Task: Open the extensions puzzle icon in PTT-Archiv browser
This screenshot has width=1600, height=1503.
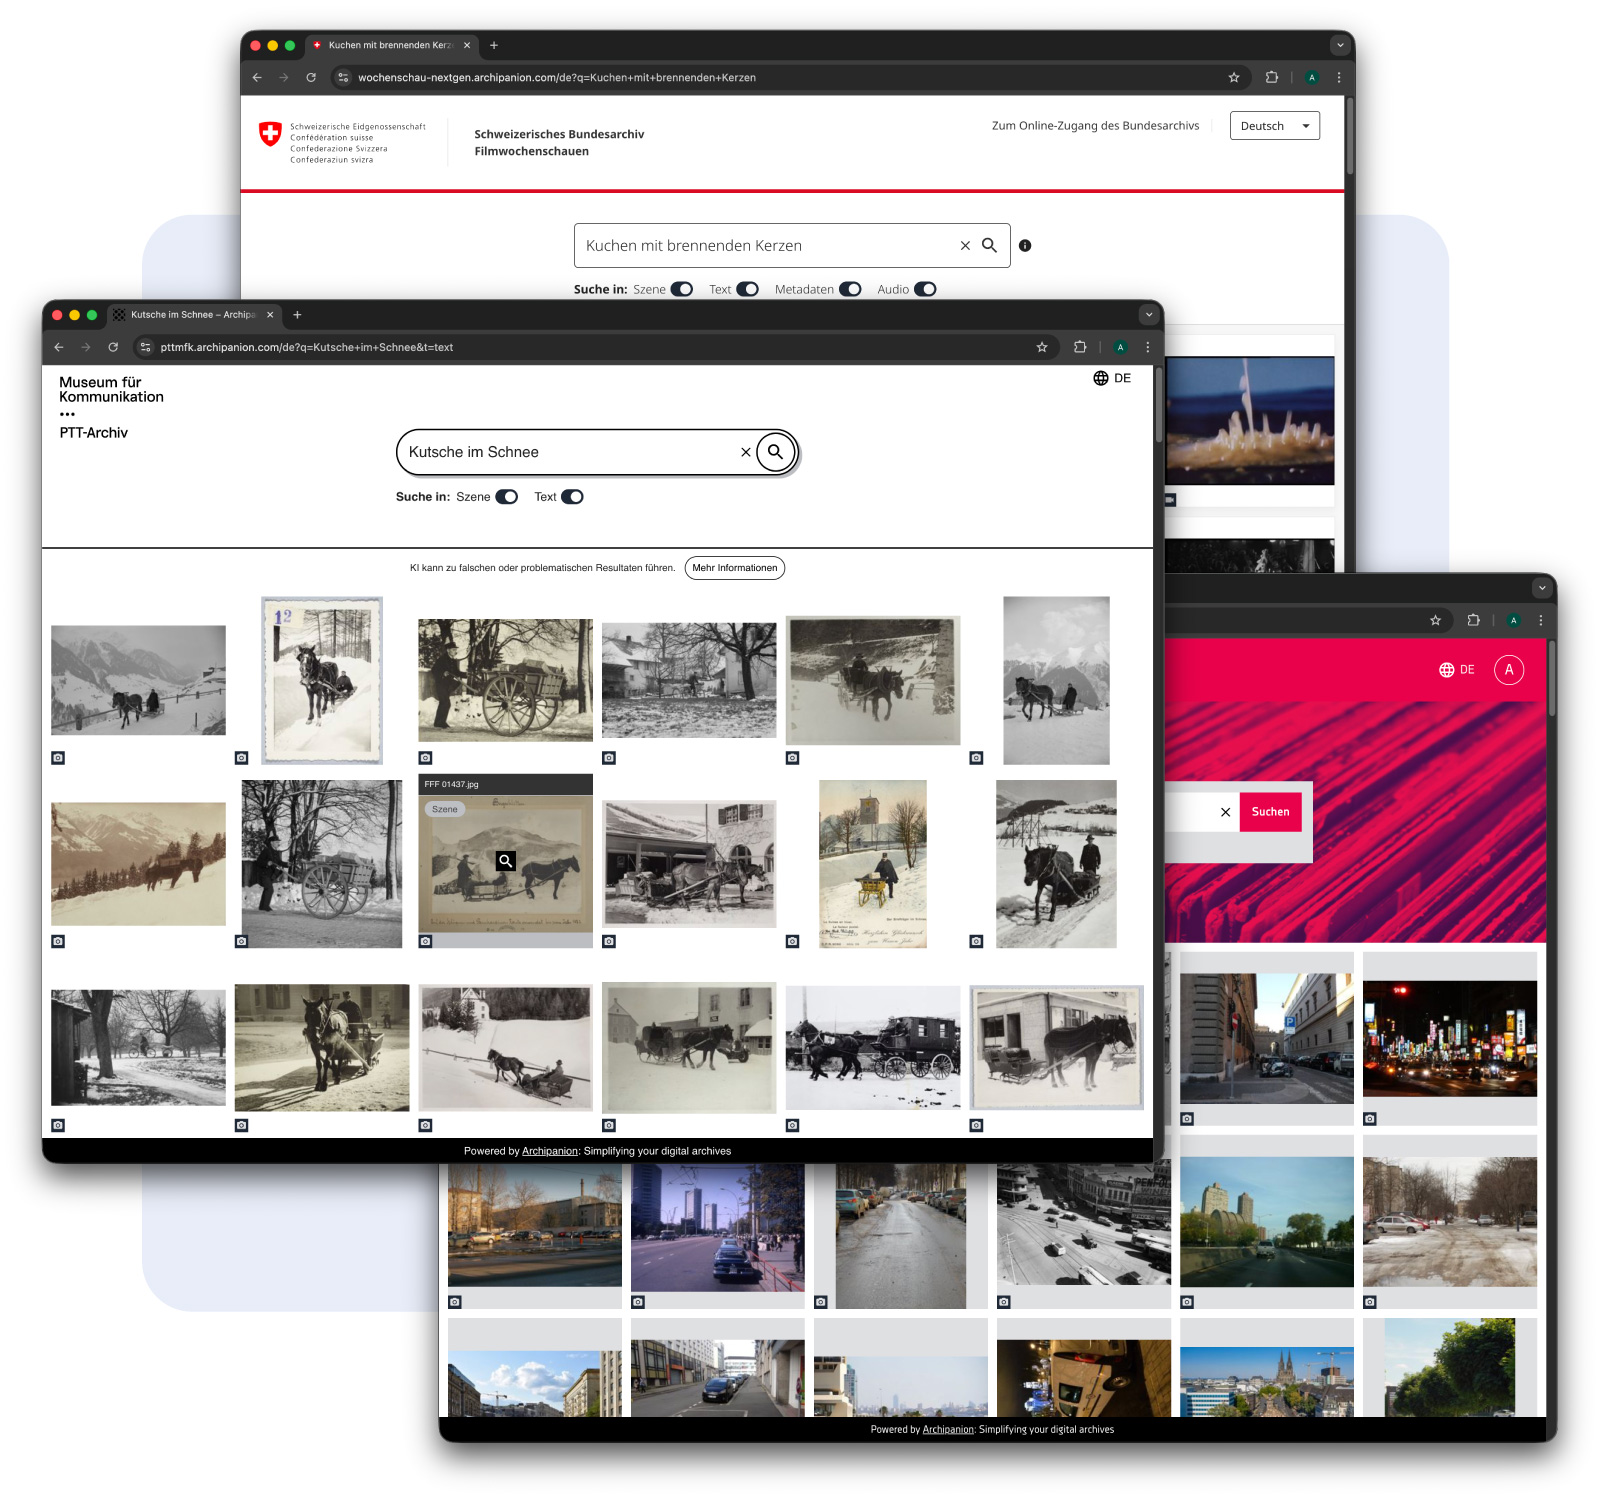Action: (1080, 347)
